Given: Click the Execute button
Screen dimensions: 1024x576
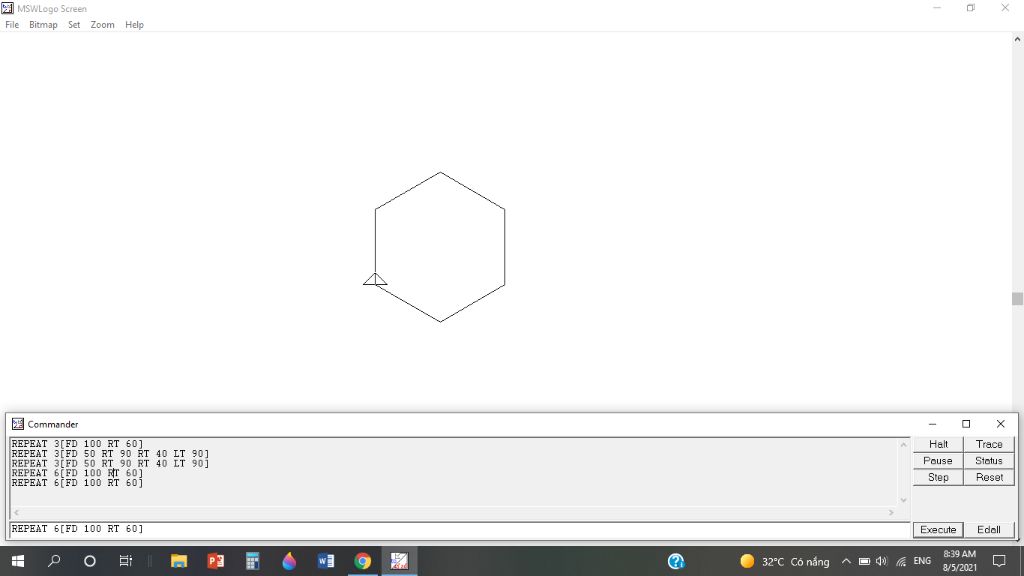Looking at the screenshot, I should point(938,530).
